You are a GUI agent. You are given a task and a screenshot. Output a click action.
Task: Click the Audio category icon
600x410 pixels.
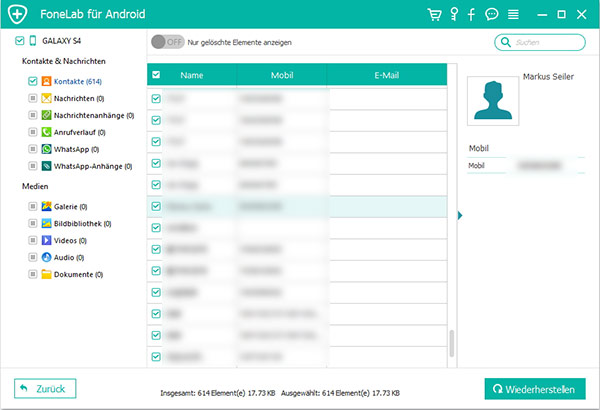coord(46,257)
